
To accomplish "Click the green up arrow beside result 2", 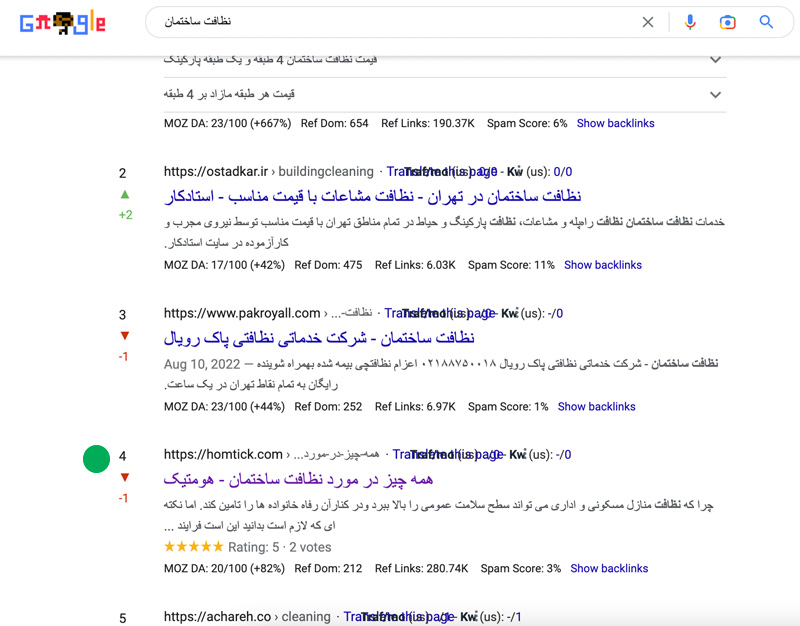I will tap(124, 194).
